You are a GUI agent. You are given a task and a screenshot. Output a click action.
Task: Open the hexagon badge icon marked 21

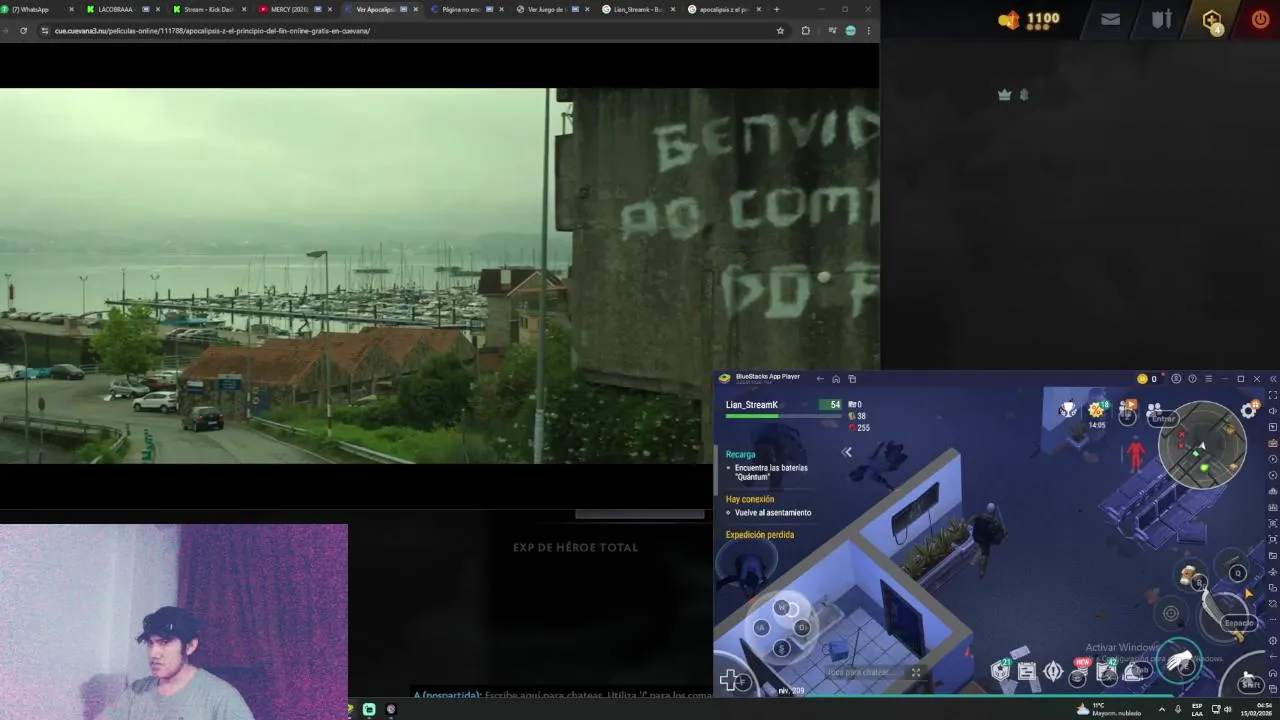coord(1000,671)
